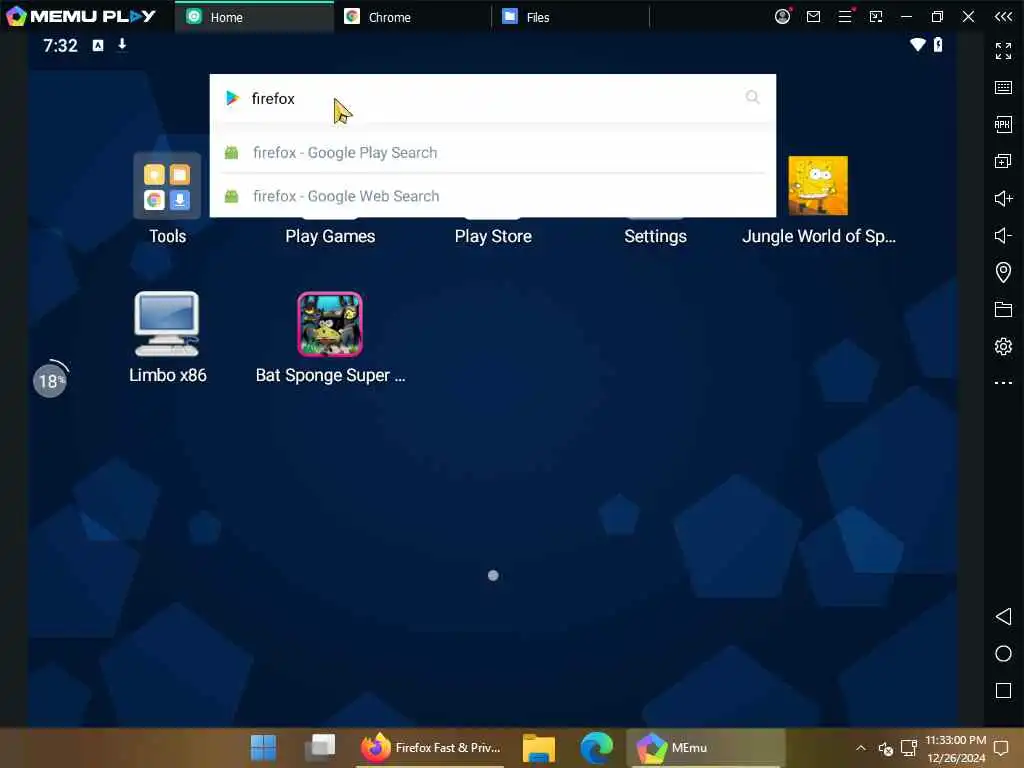Increase volume with the speaker plus icon
This screenshot has width=1024, height=768.
pyautogui.click(x=1003, y=198)
